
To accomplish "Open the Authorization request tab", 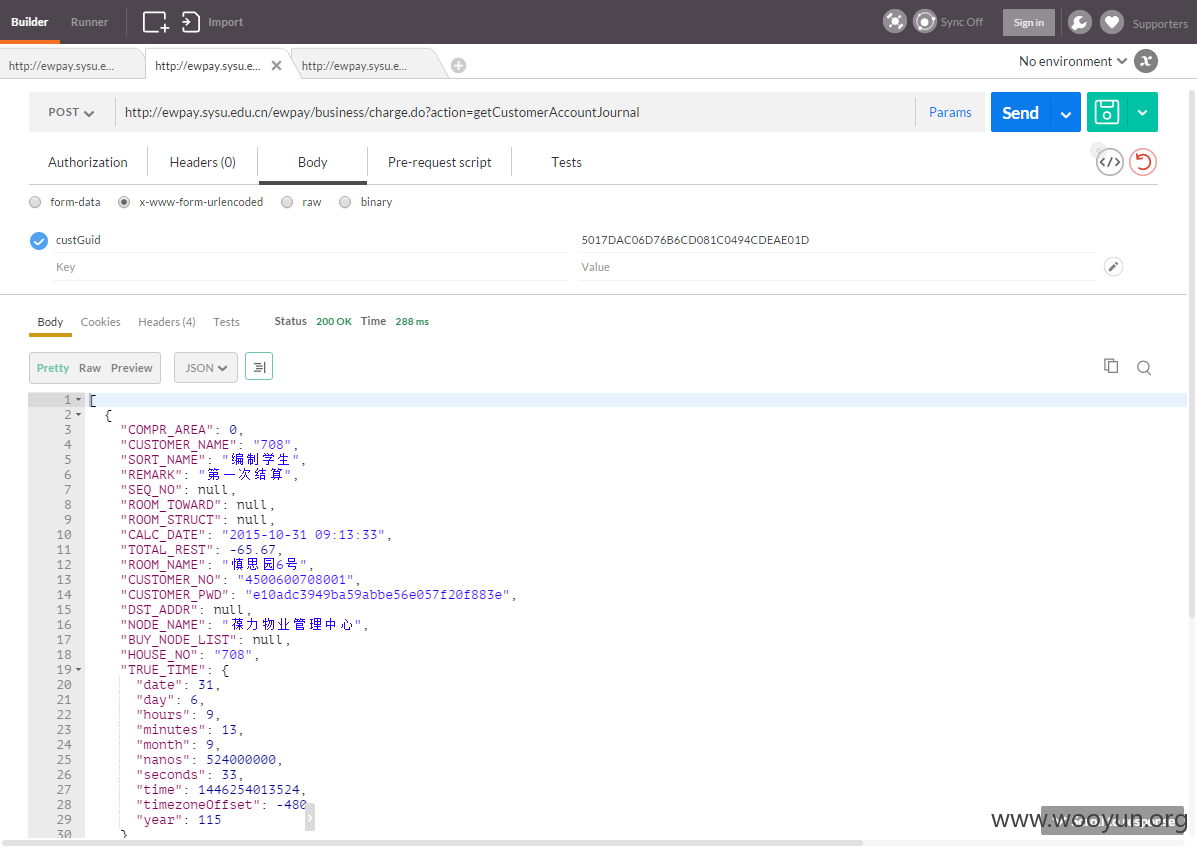I will [88, 162].
